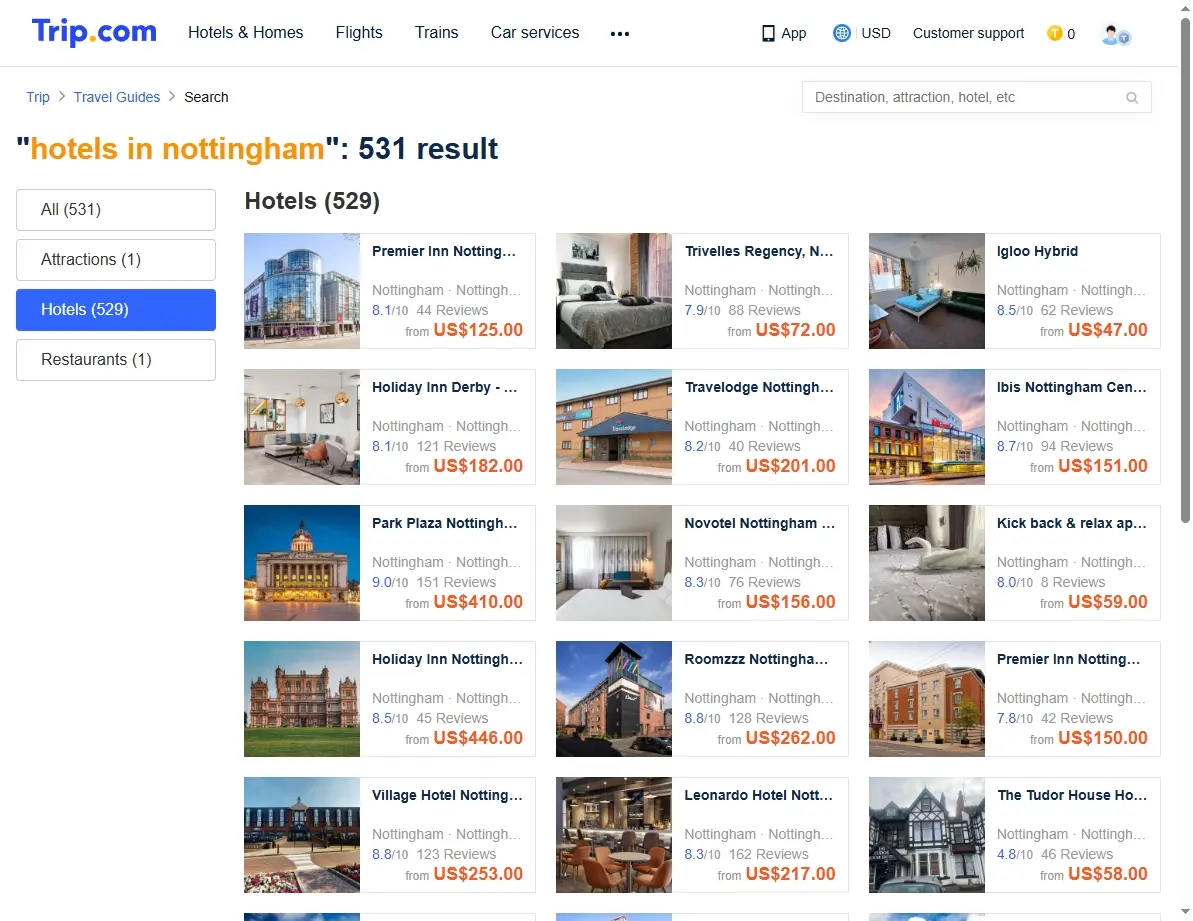Click Travelodge Nottingham title

click(x=759, y=388)
